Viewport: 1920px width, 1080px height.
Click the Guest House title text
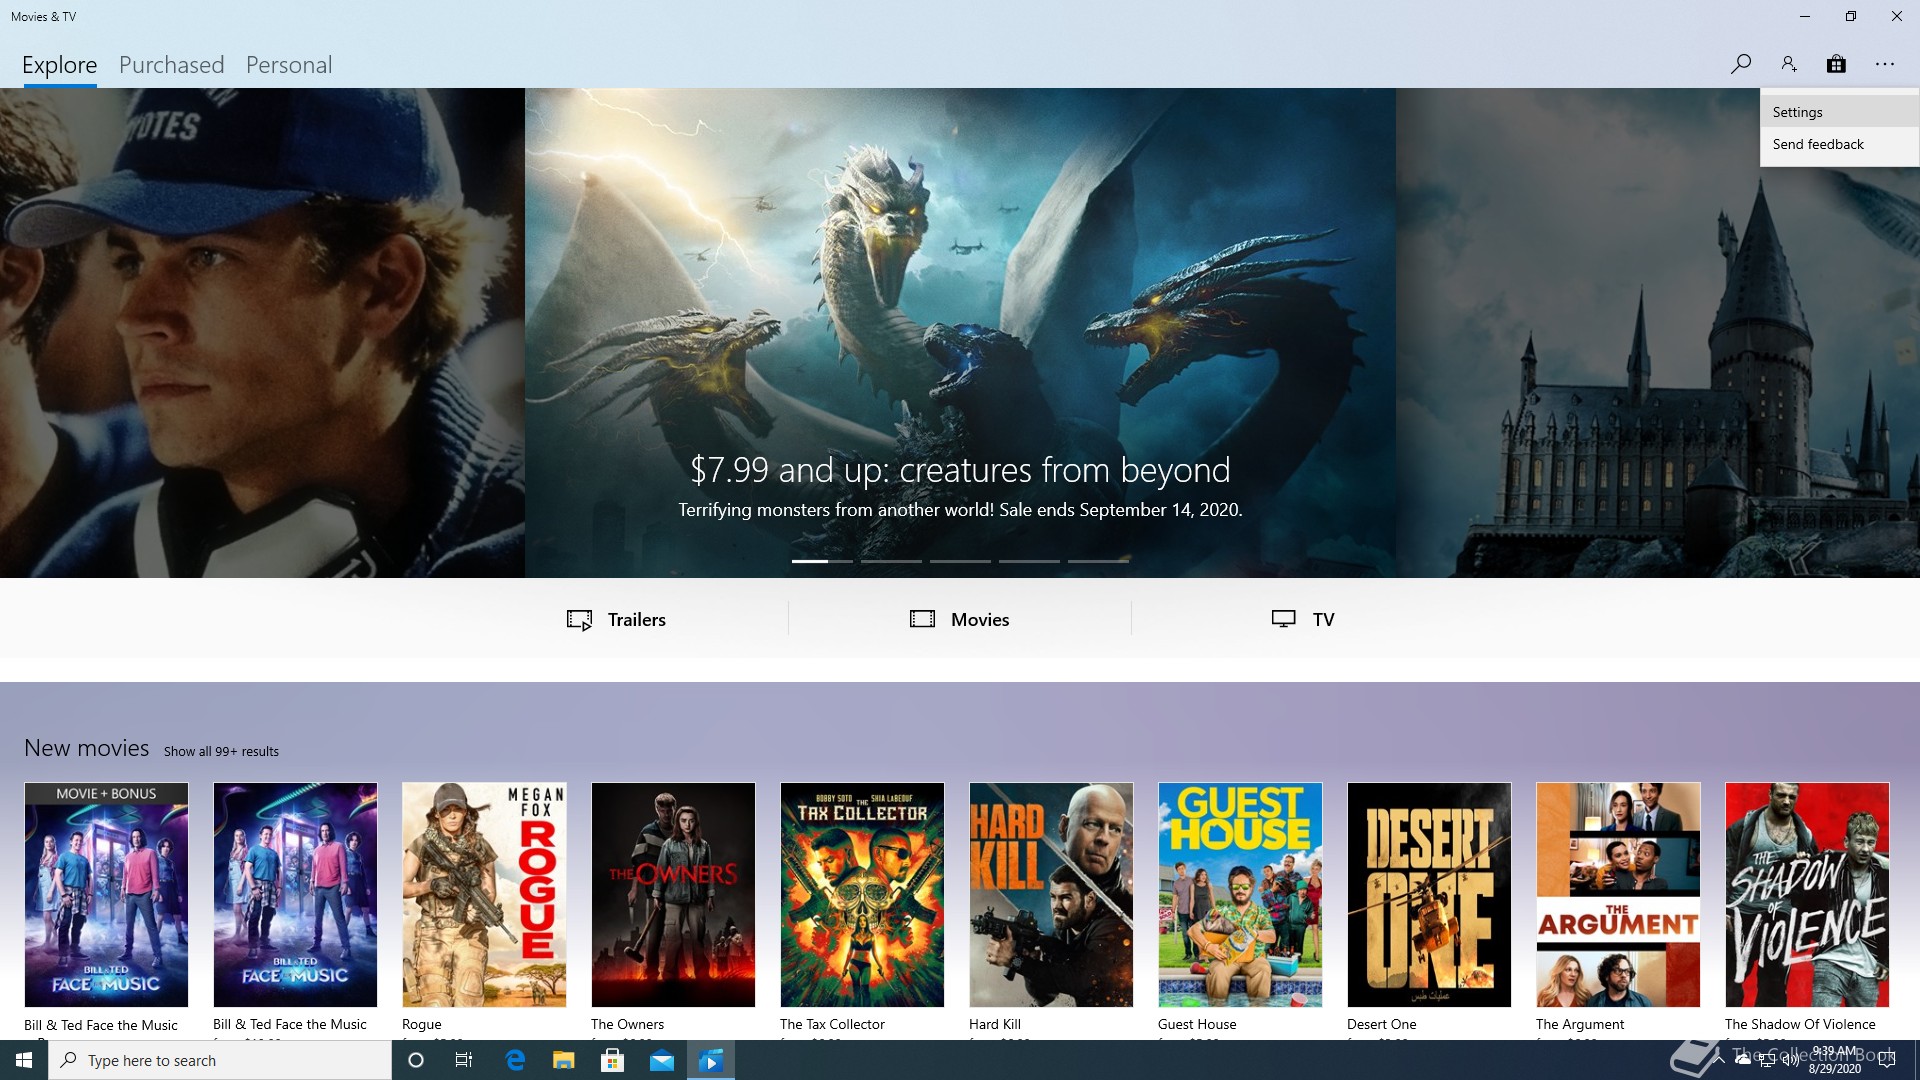1197,1024
